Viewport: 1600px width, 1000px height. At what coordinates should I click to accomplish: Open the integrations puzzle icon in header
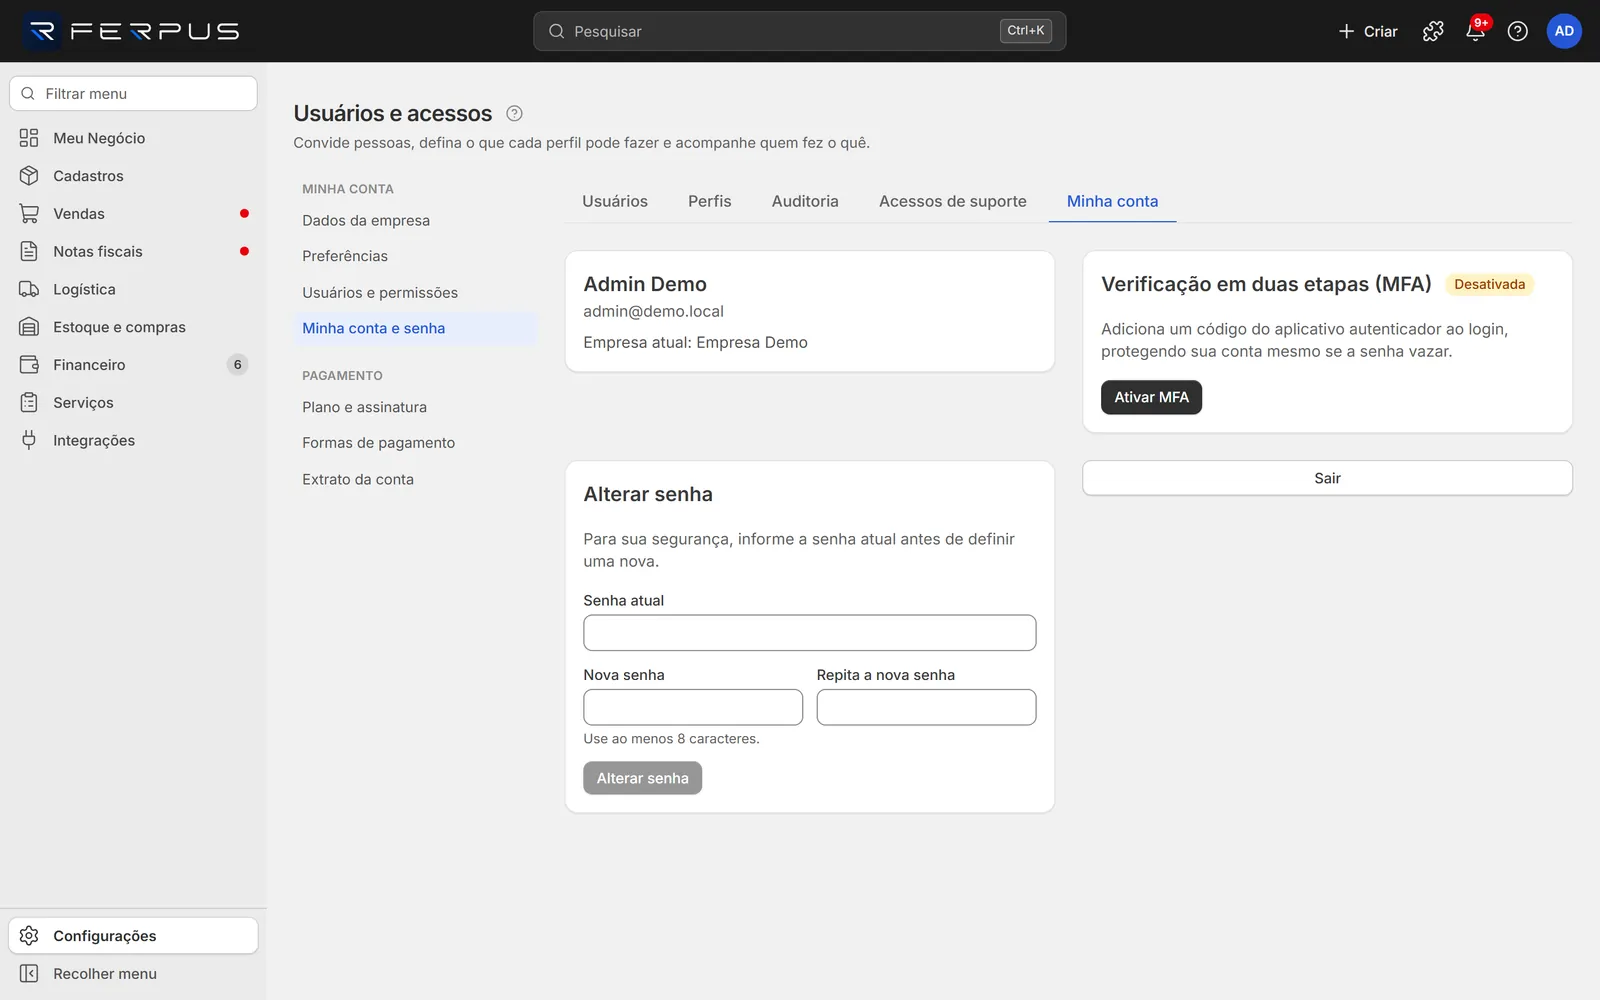1433,31
